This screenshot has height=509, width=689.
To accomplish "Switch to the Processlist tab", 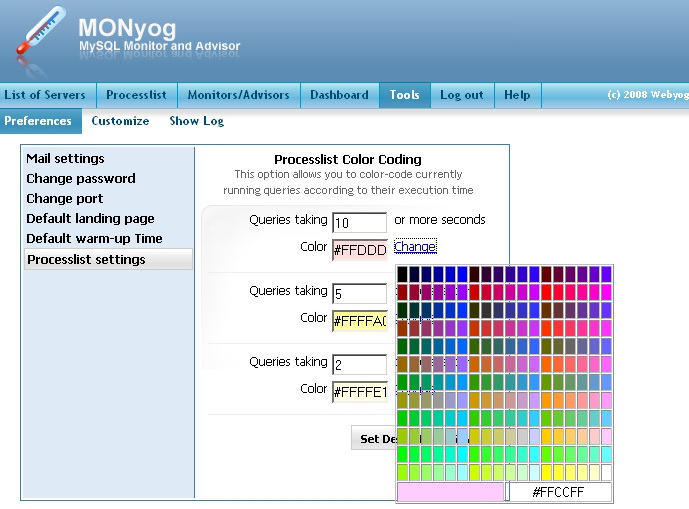I will point(136,95).
